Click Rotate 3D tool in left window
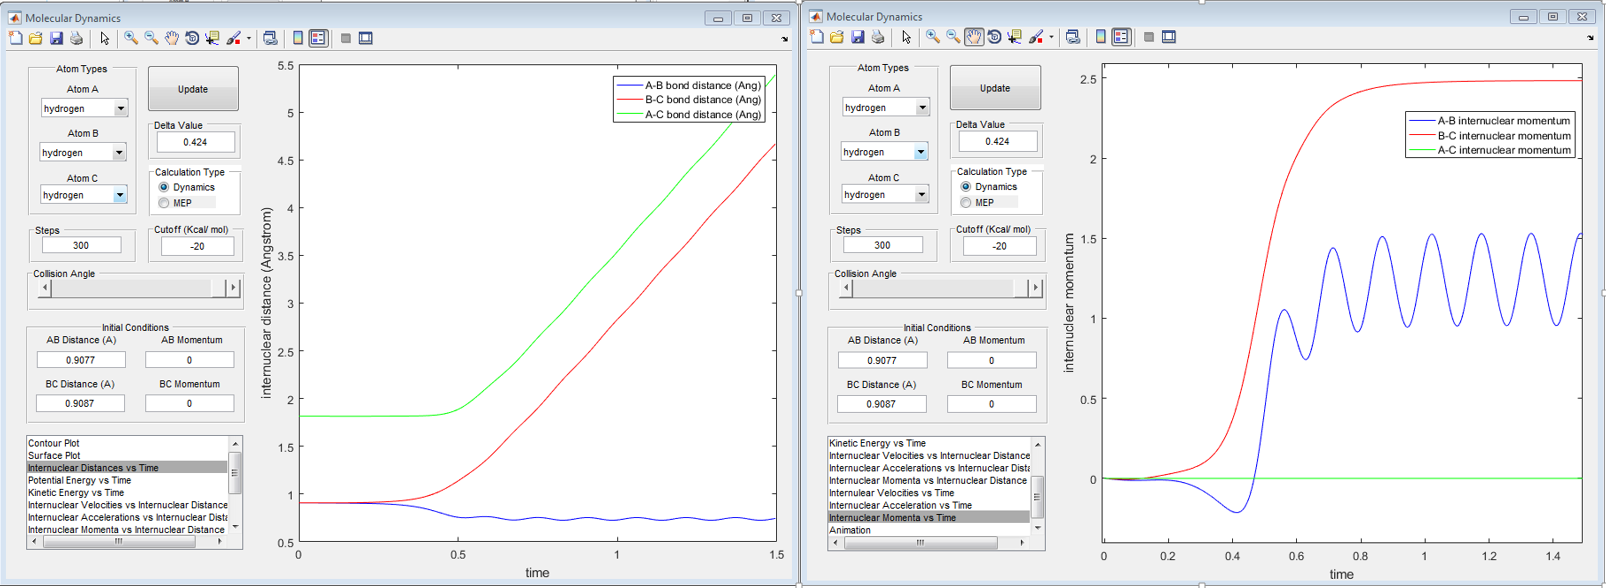Viewport: 1606px width, 588px height. [x=192, y=38]
